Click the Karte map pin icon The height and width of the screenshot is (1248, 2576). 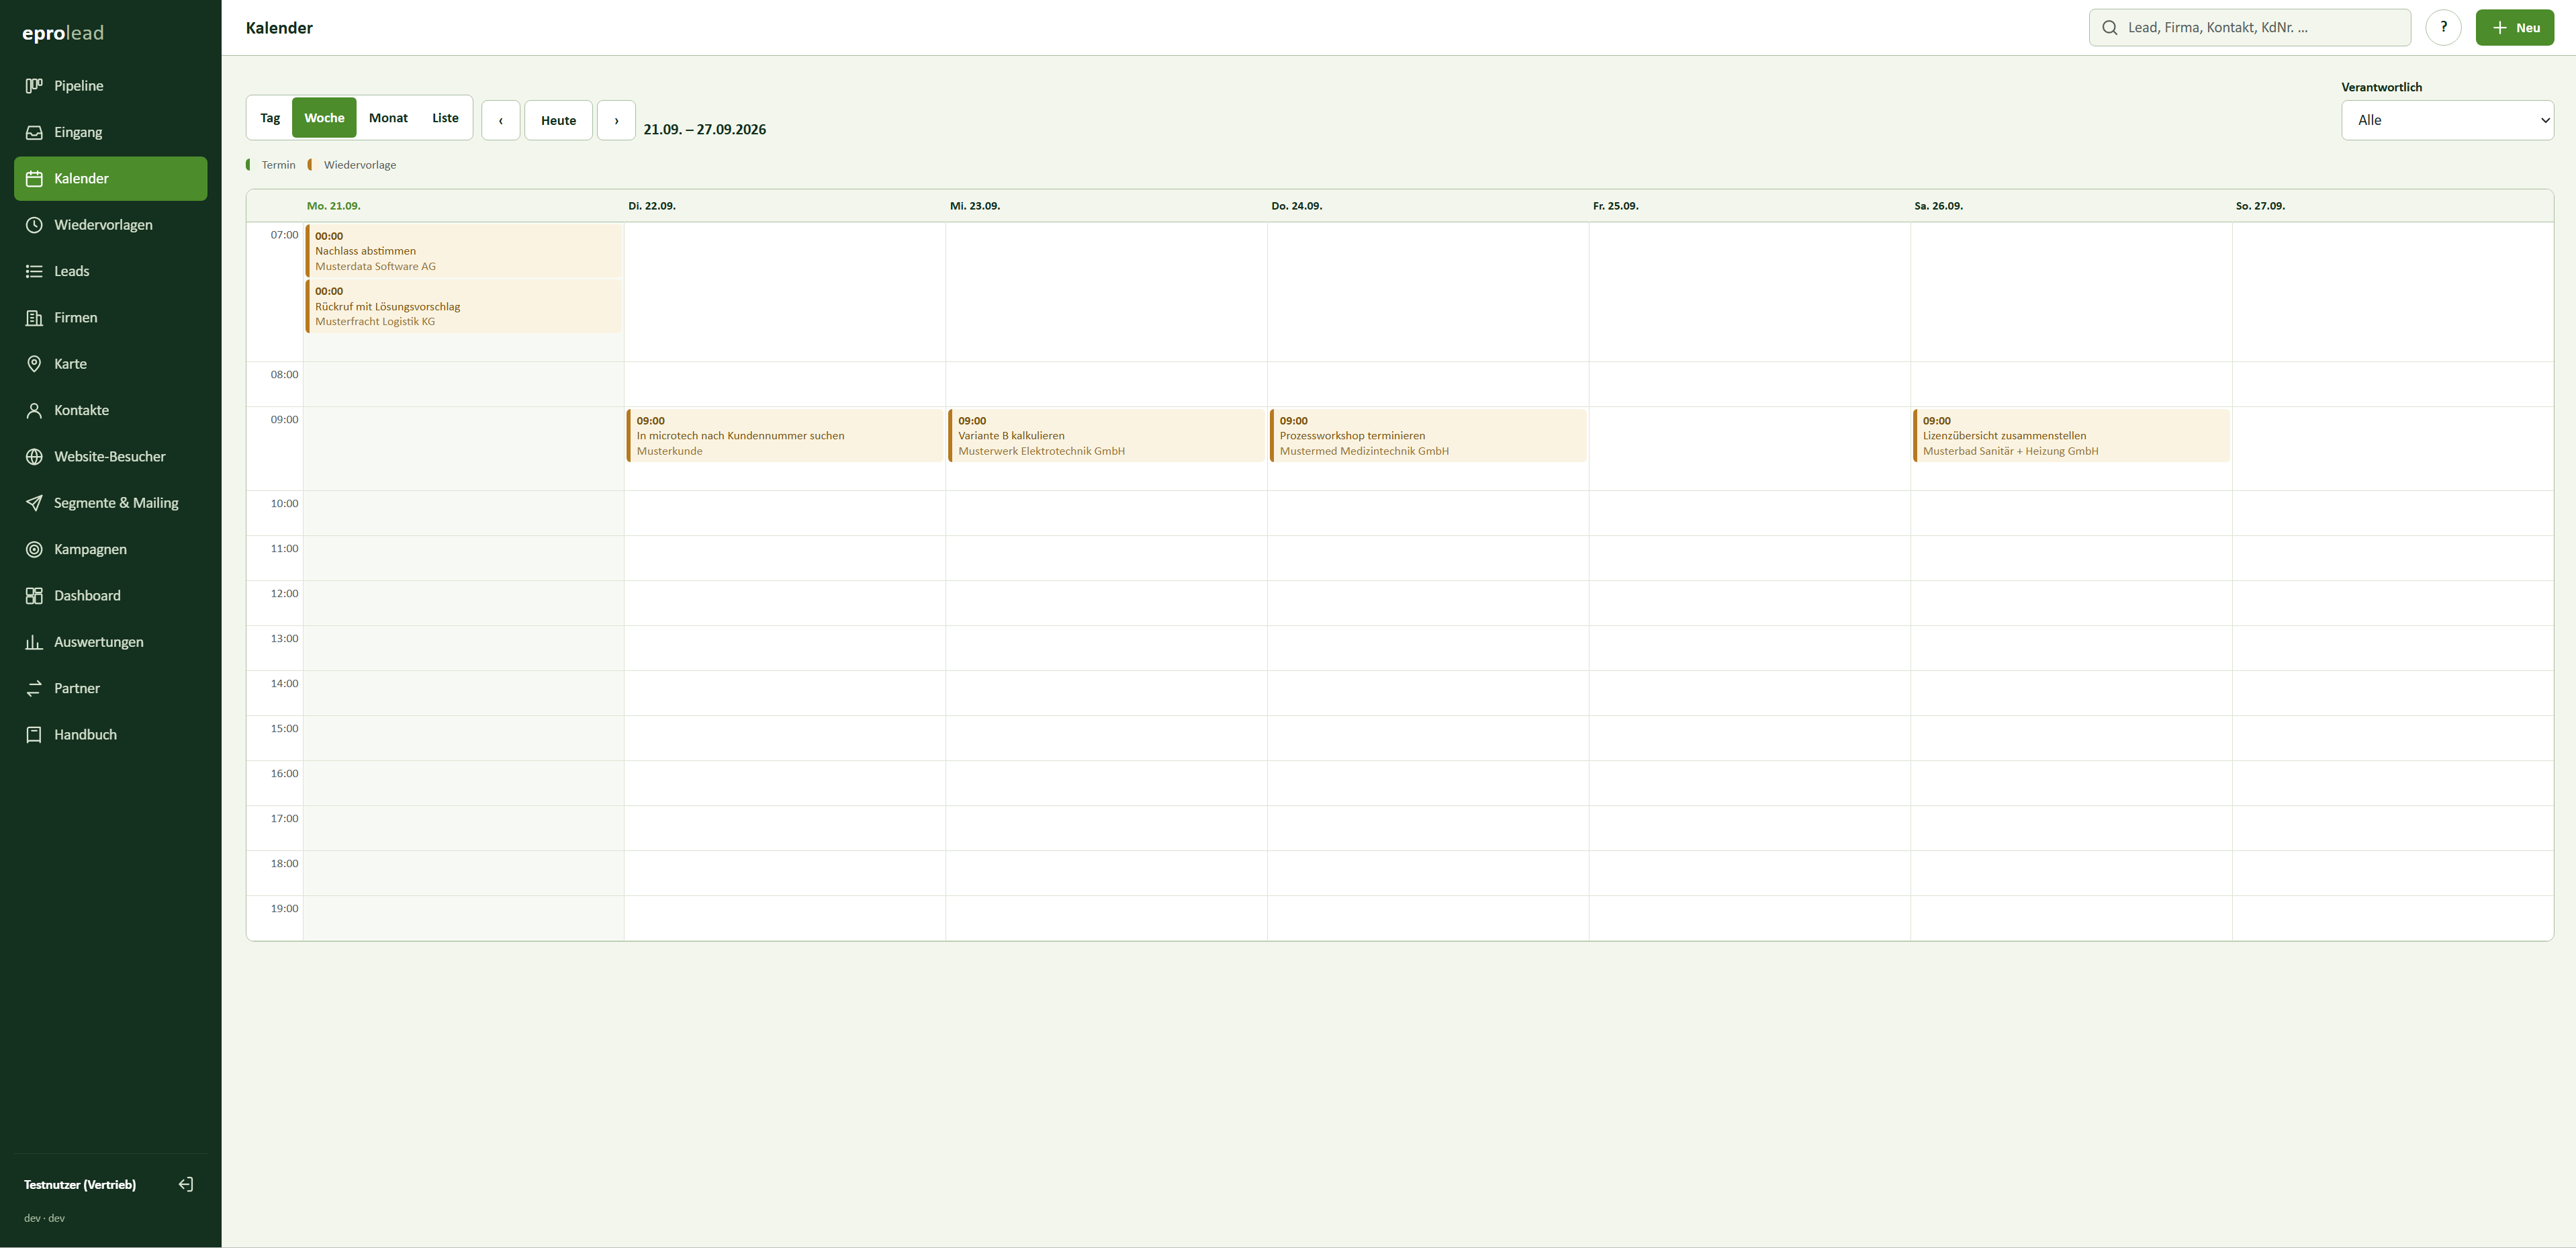[34, 364]
